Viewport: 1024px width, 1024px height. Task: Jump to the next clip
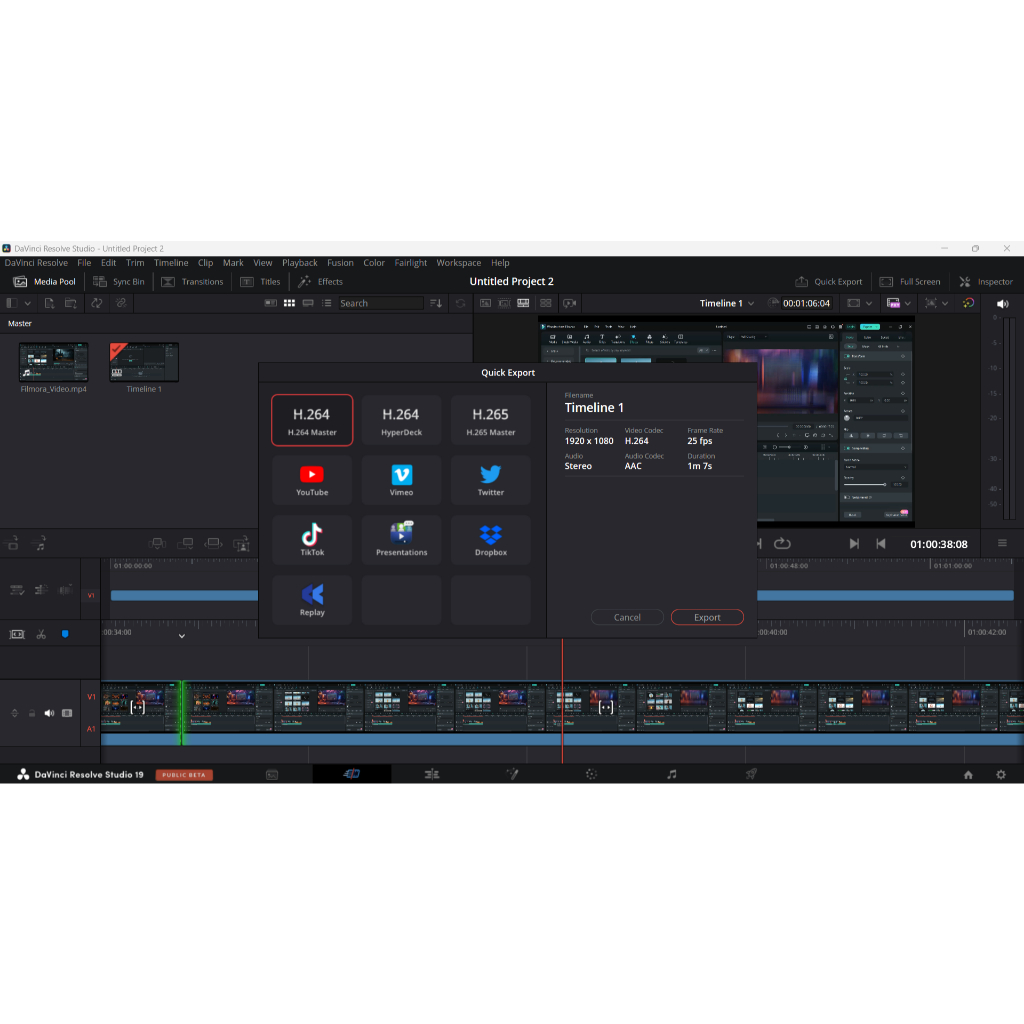pyautogui.click(x=854, y=544)
